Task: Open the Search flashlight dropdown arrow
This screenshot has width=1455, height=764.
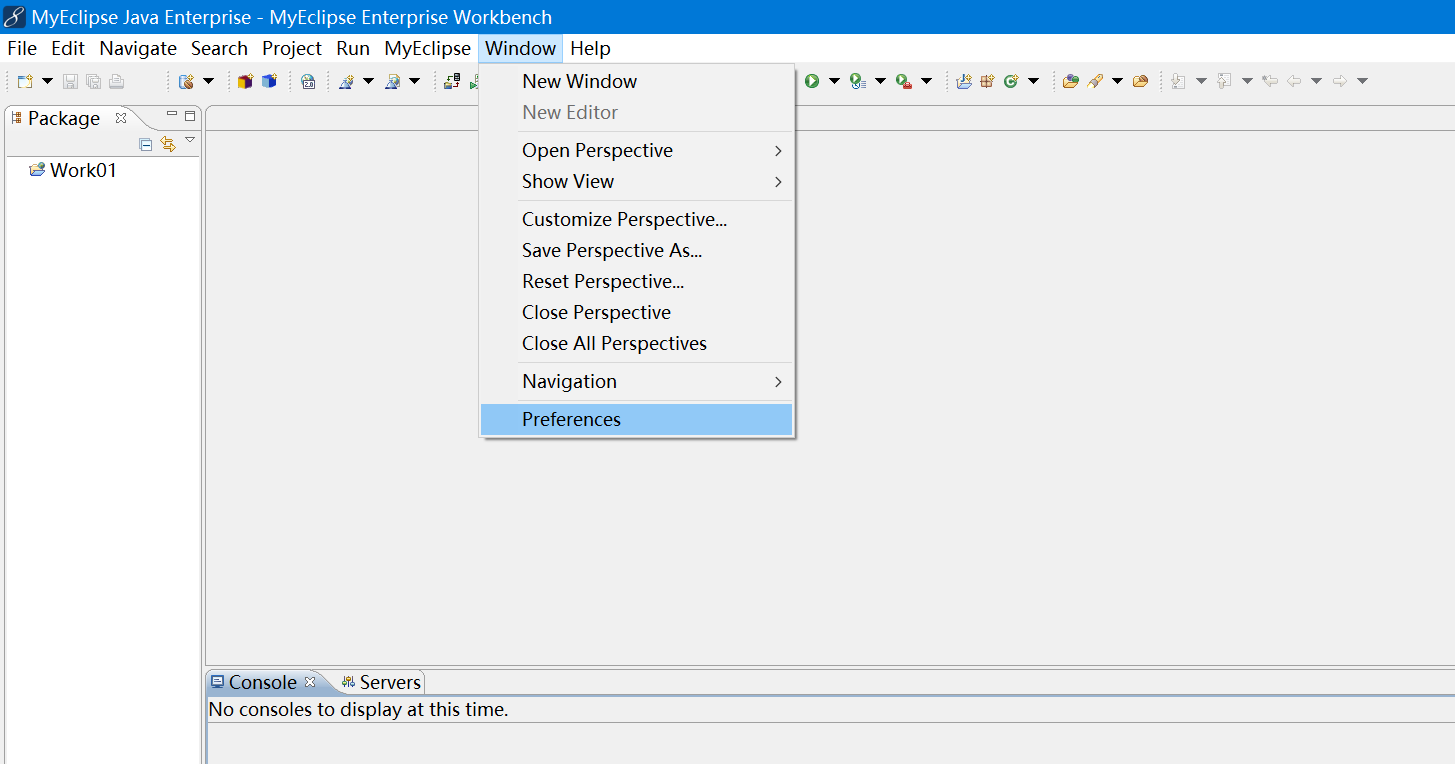Action: tap(1117, 82)
